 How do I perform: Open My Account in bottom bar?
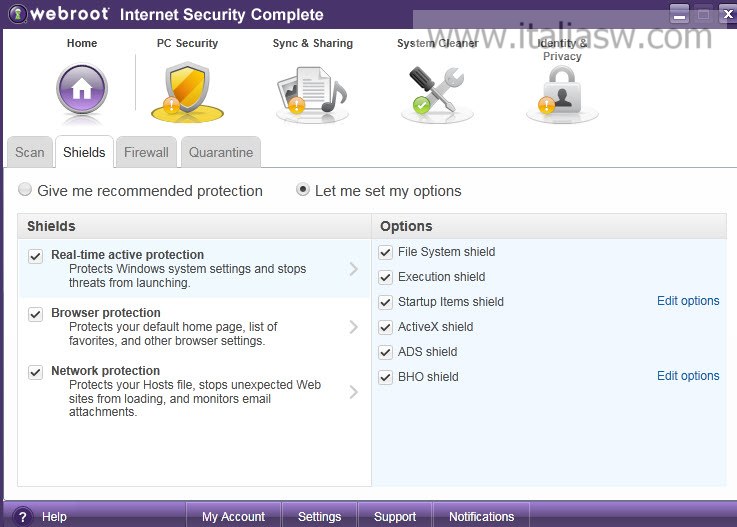pos(234,517)
